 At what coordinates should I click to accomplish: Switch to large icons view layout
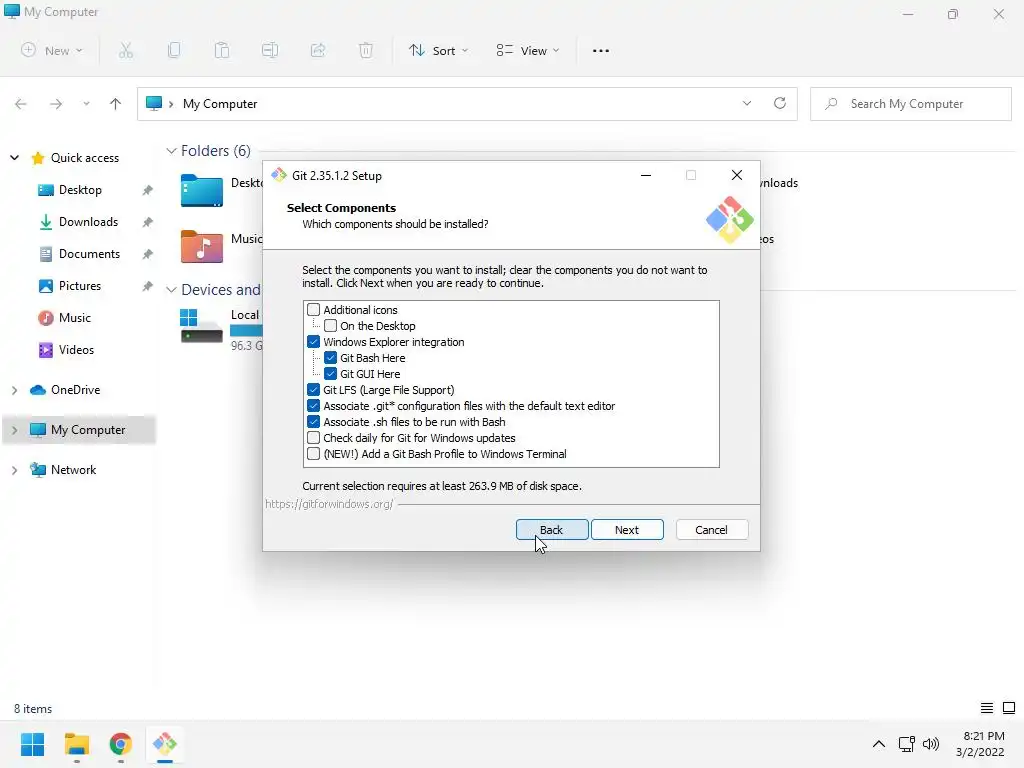pos(1009,708)
